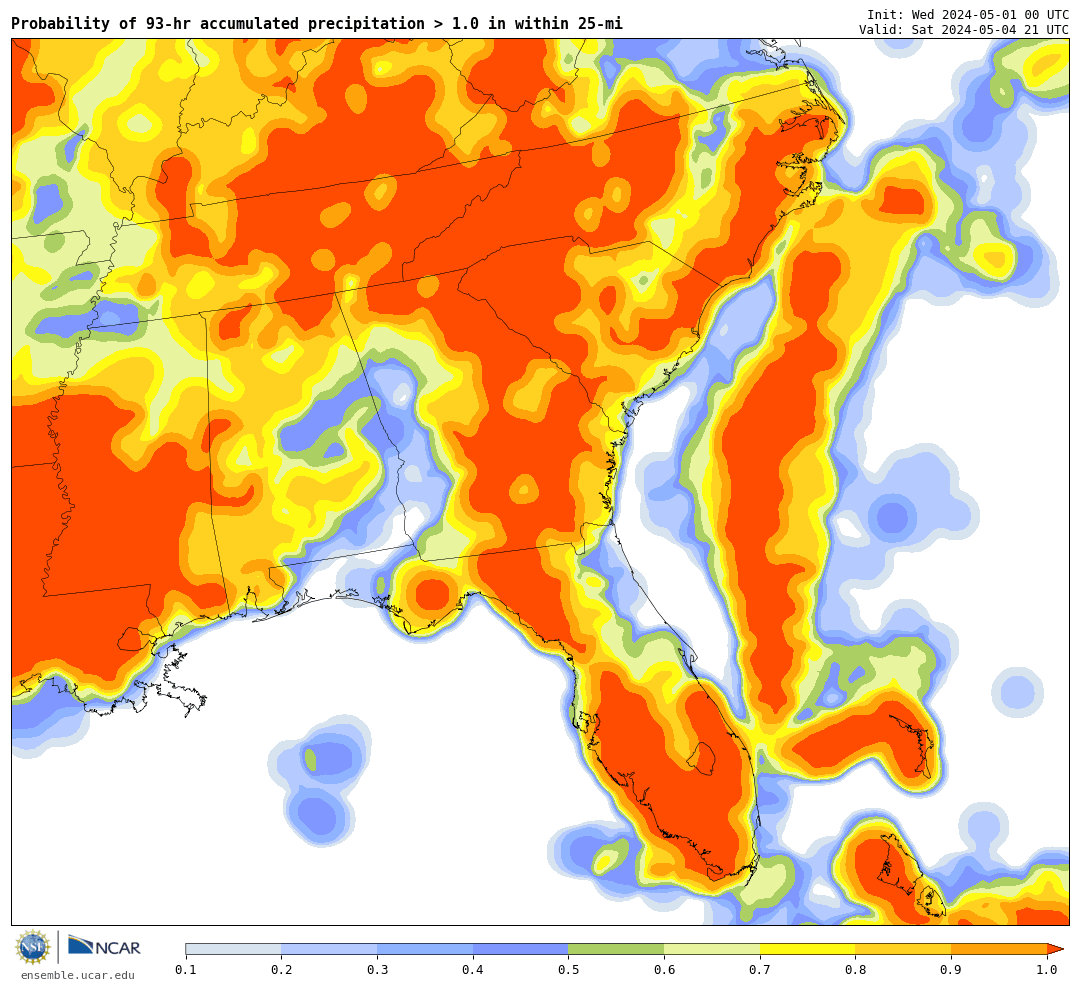Screen dimensions: 1080x988
Task: Click the 0.3 to 0.4 blue colorbar segment
Action: click(x=425, y=949)
